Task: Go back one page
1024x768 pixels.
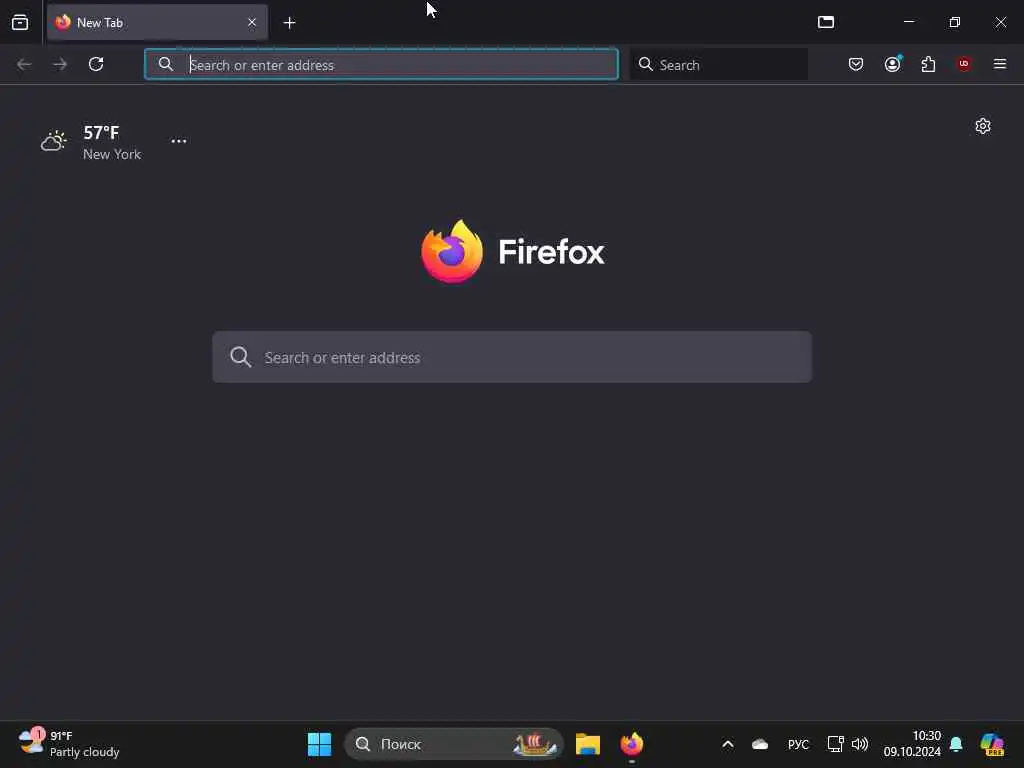Action: (x=24, y=64)
